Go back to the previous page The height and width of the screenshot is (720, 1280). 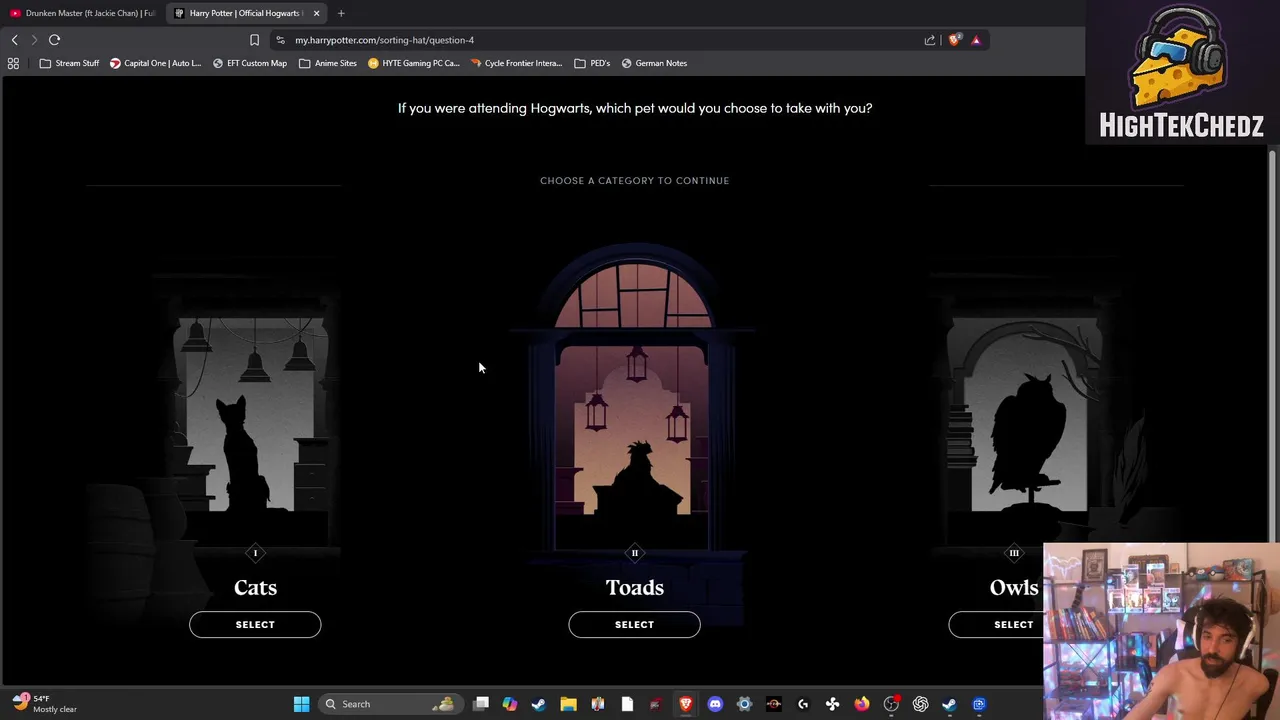point(14,40)
